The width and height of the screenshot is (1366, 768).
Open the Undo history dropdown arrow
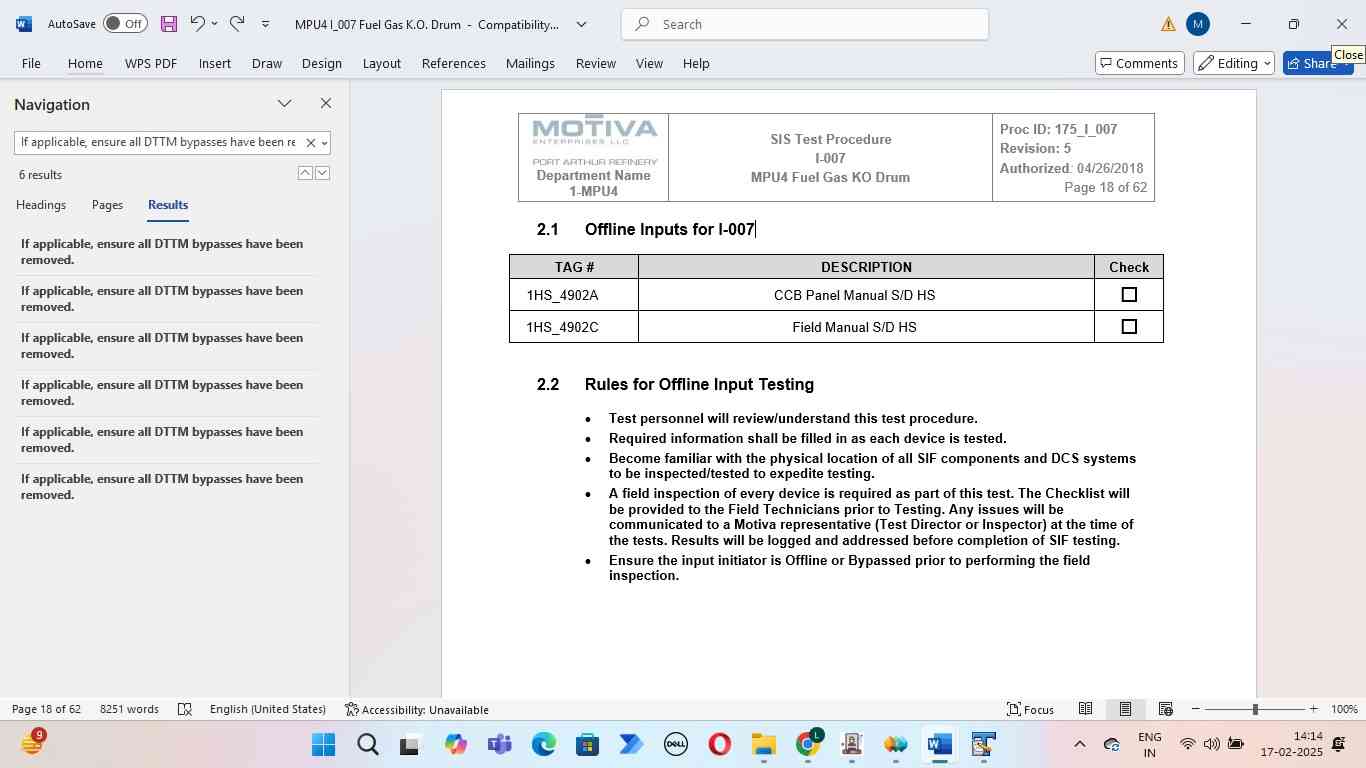(214, 24)
